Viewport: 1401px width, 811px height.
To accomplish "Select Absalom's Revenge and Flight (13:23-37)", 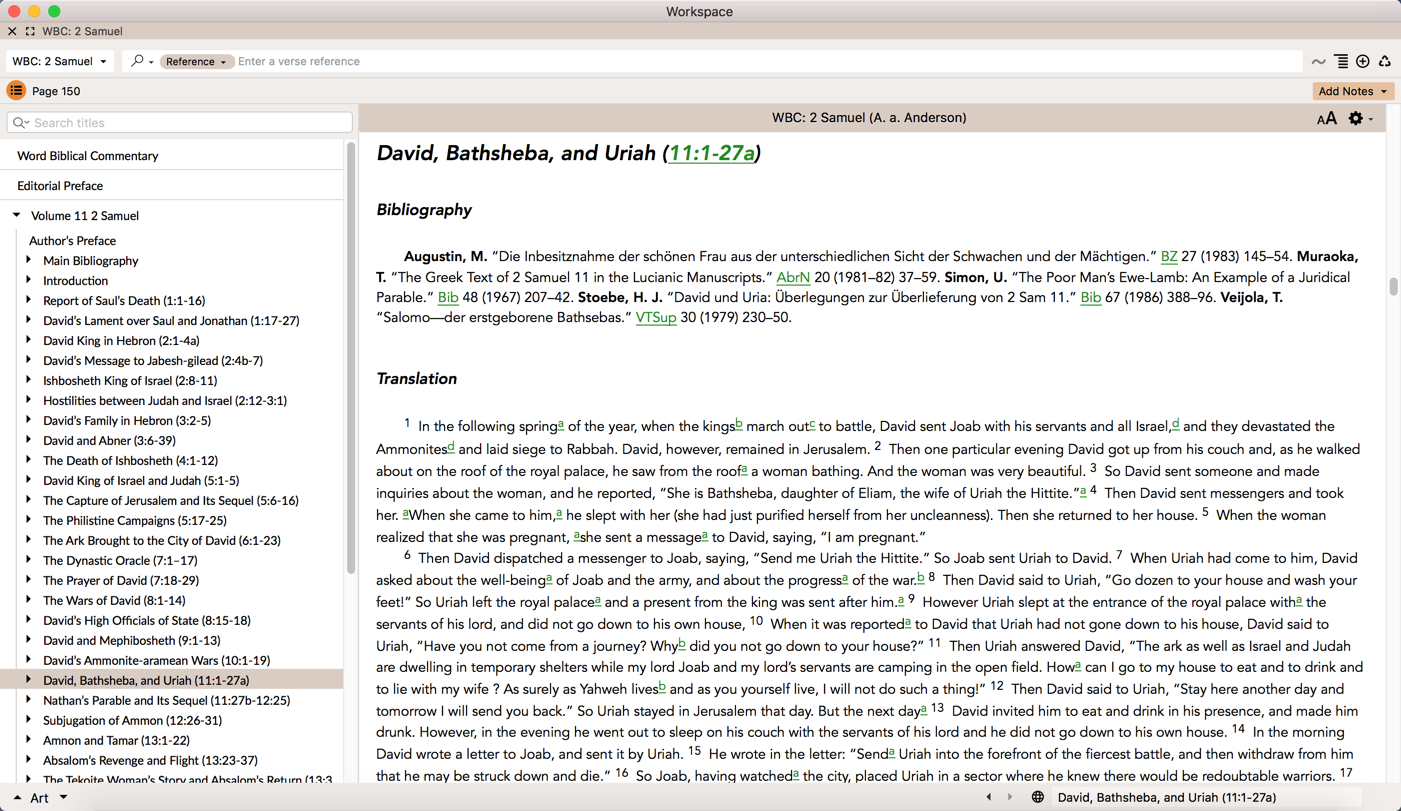I will point(150,761).
